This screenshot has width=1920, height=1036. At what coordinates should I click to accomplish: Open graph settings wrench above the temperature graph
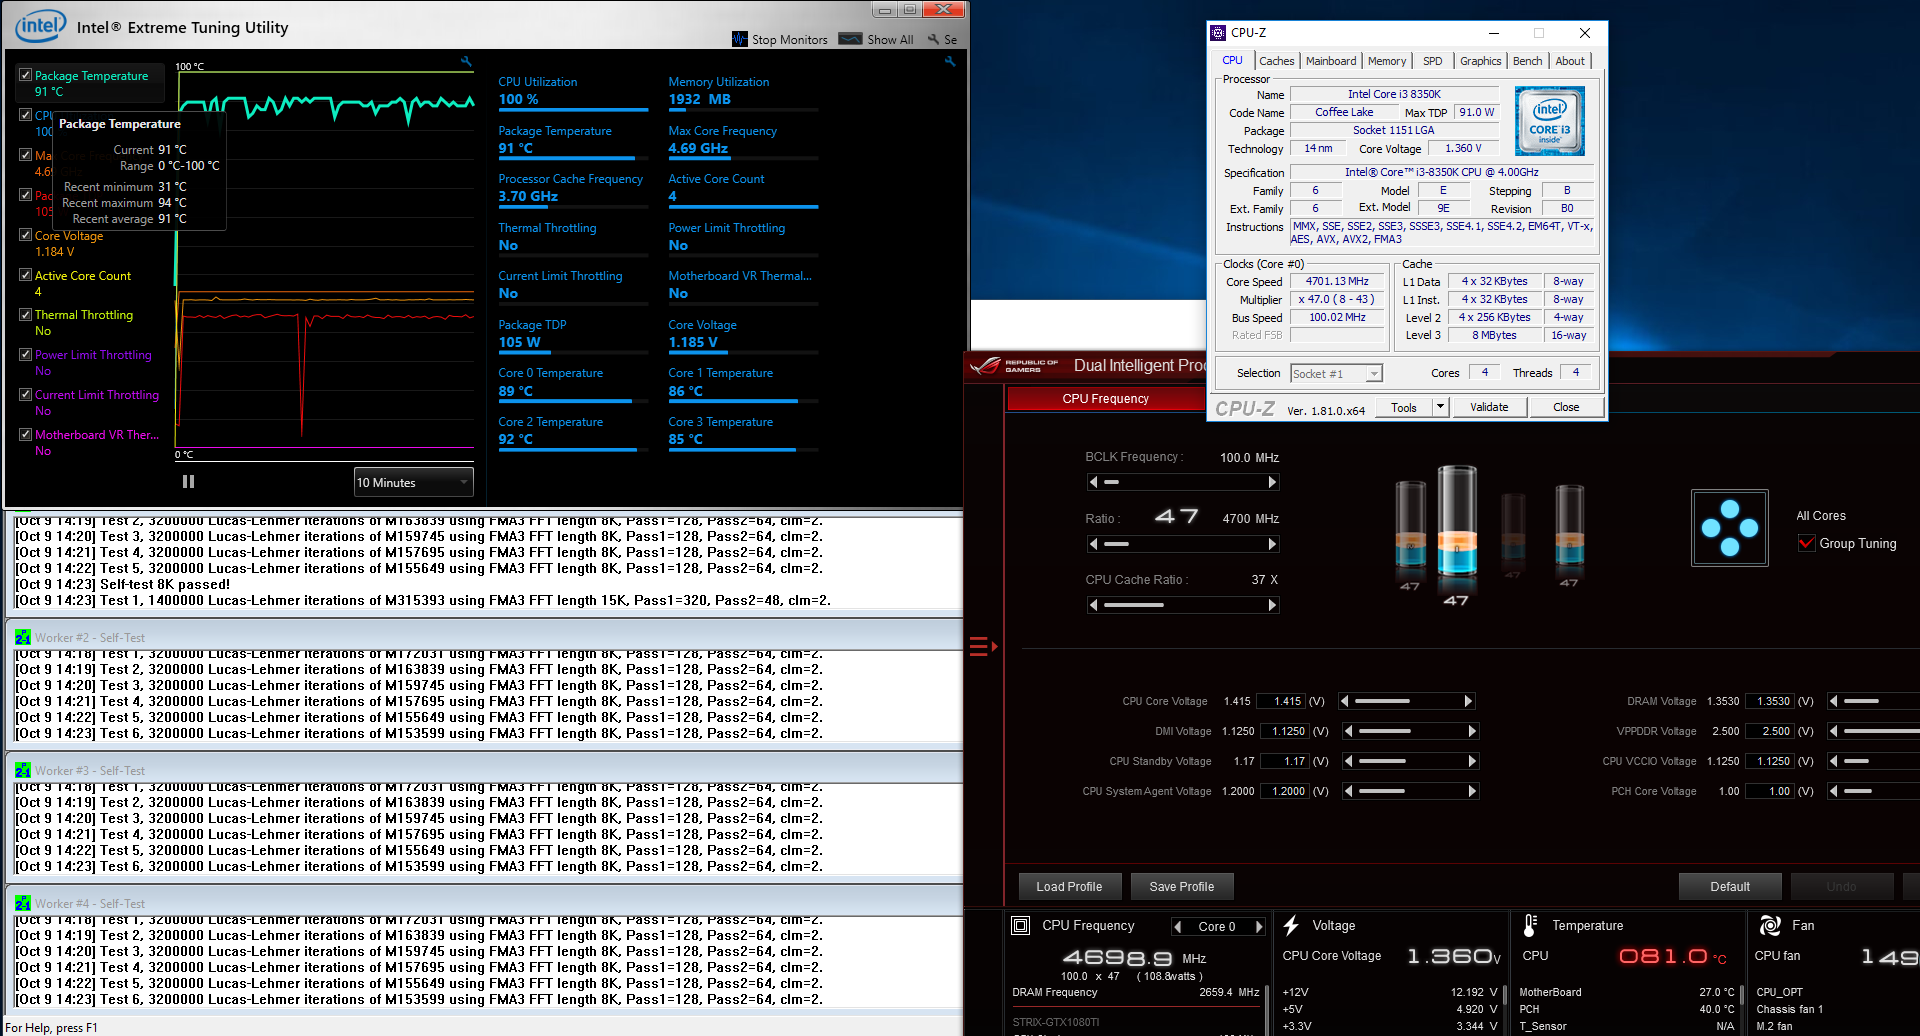(x=466, y=62)
